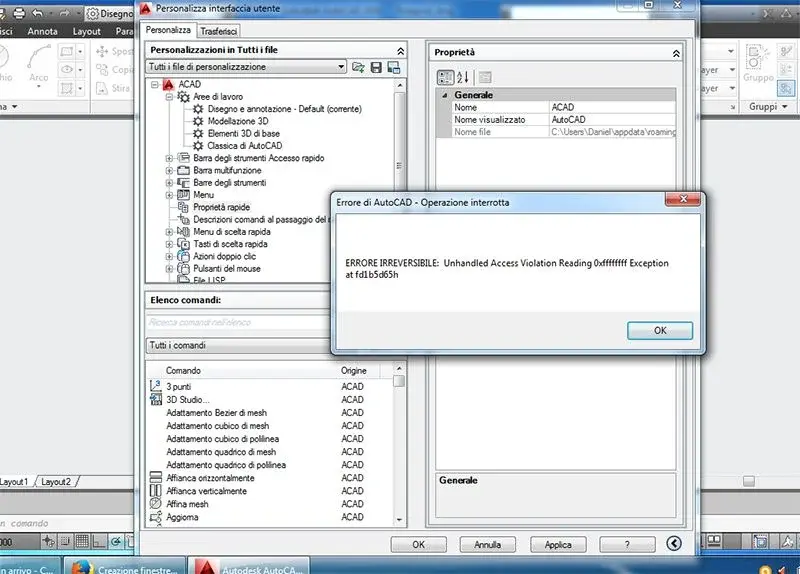Expand the Menu tree node
The height and width of the screenshot is (574, 800).
click(x=169, y=195)
